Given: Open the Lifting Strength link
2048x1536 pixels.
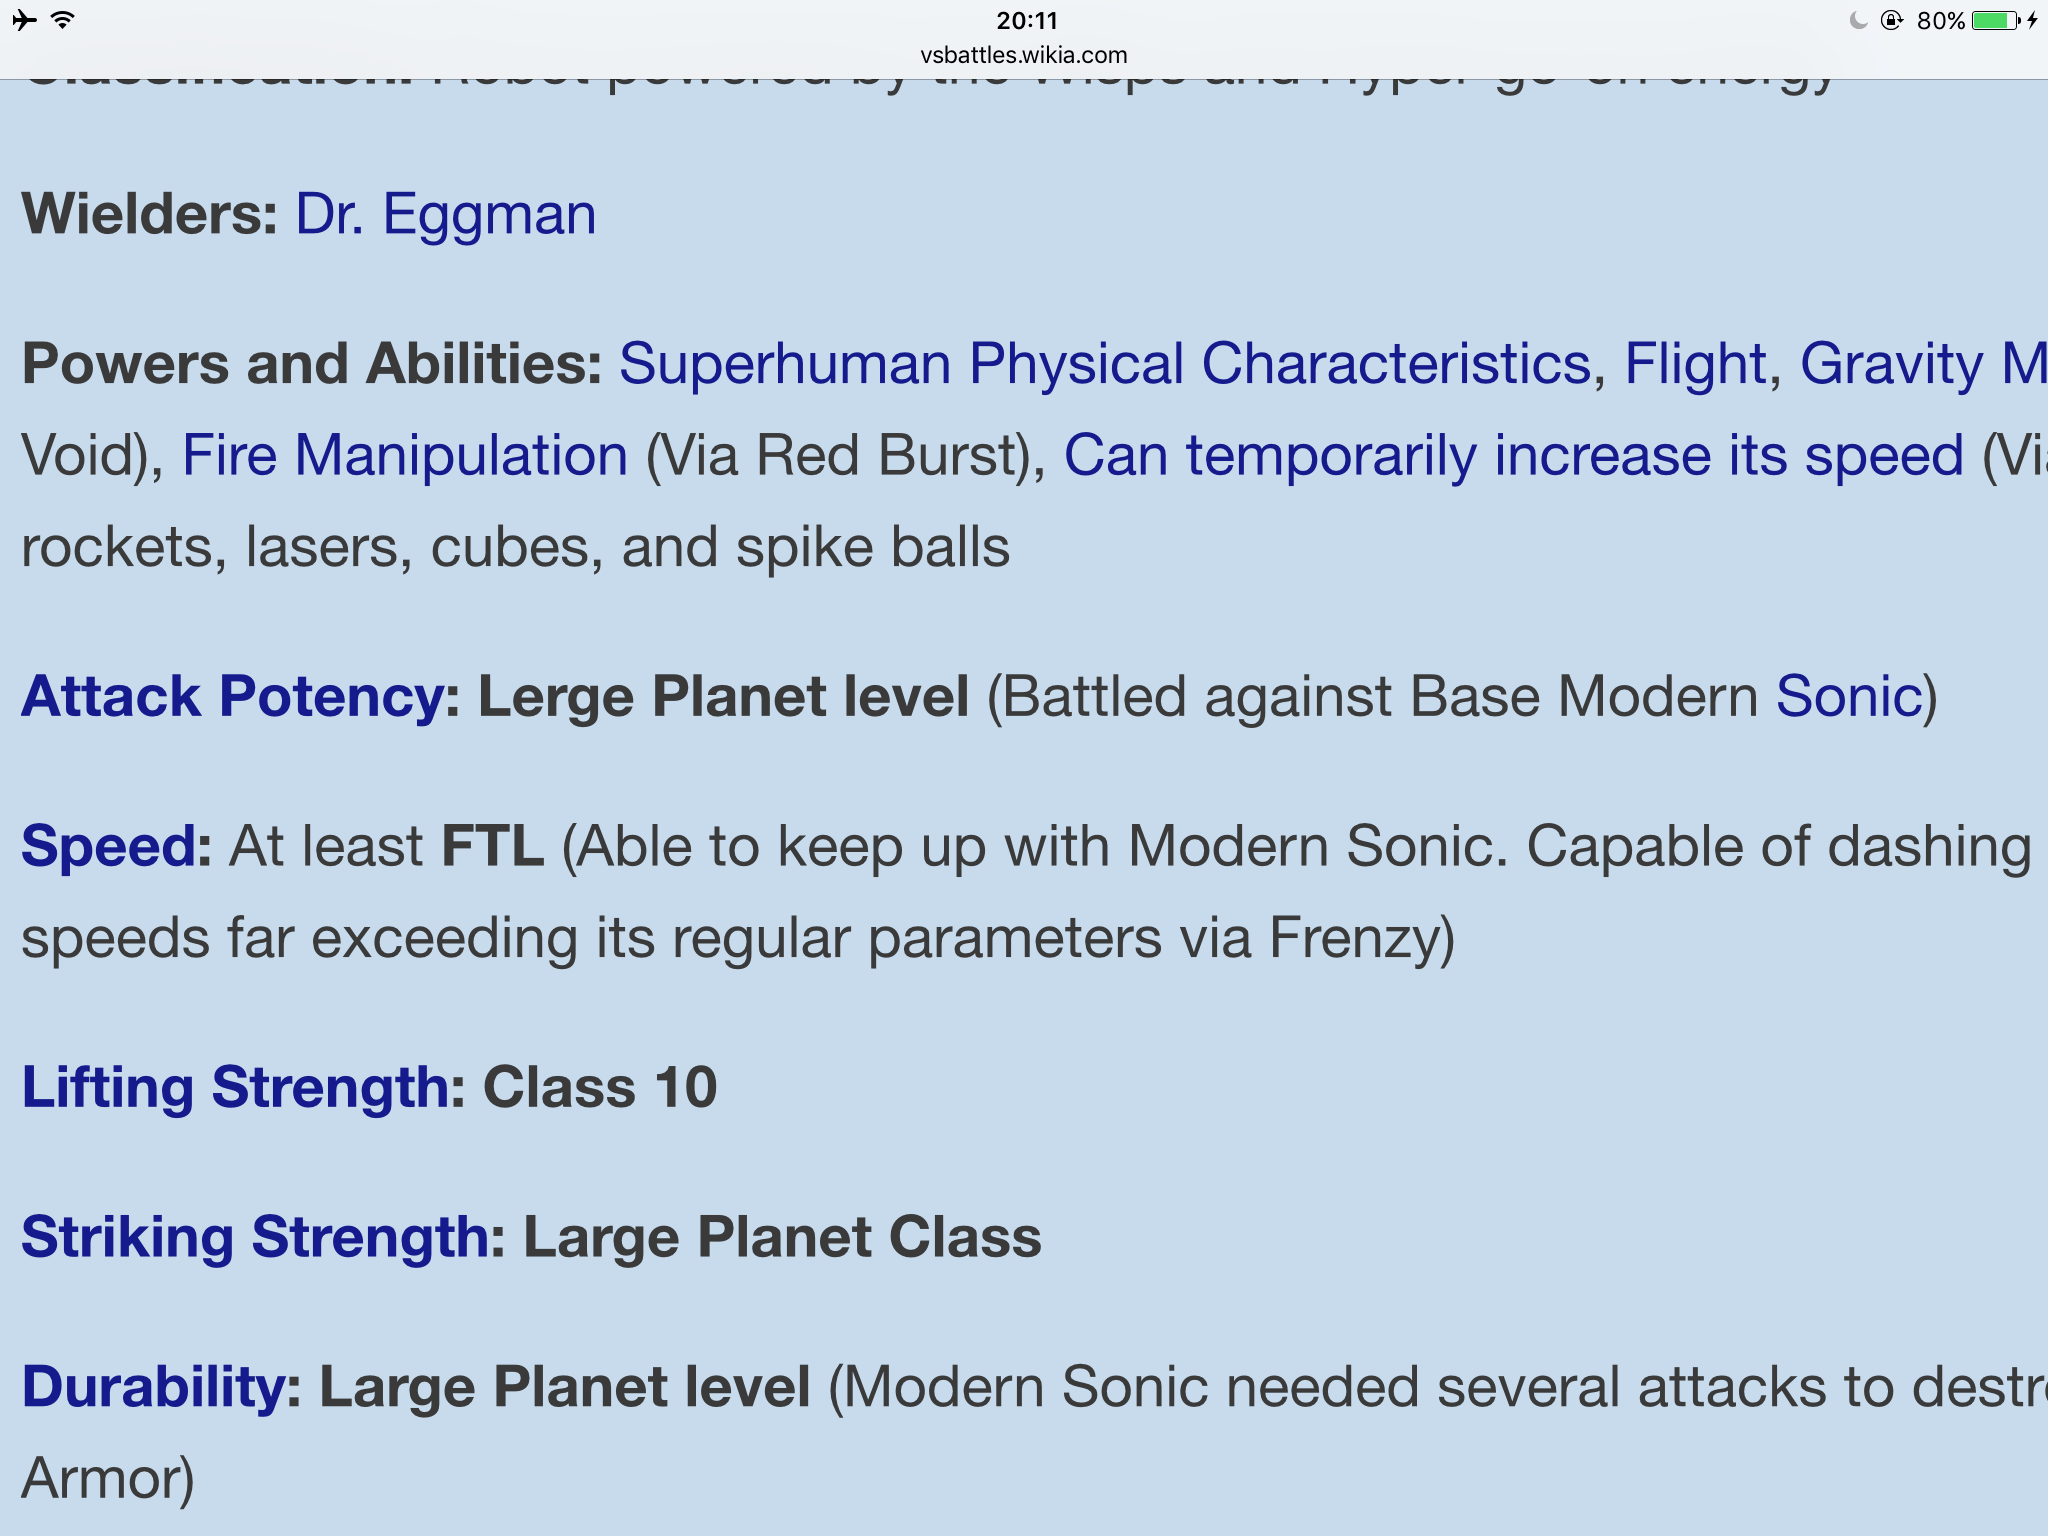Looking at the screenshot, I should [236, 1087].
